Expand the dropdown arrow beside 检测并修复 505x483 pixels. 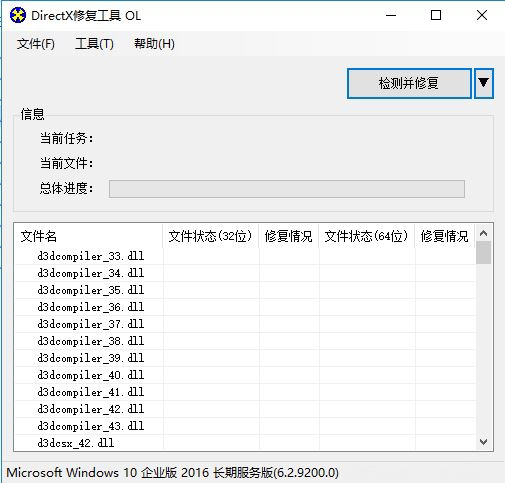483,83
